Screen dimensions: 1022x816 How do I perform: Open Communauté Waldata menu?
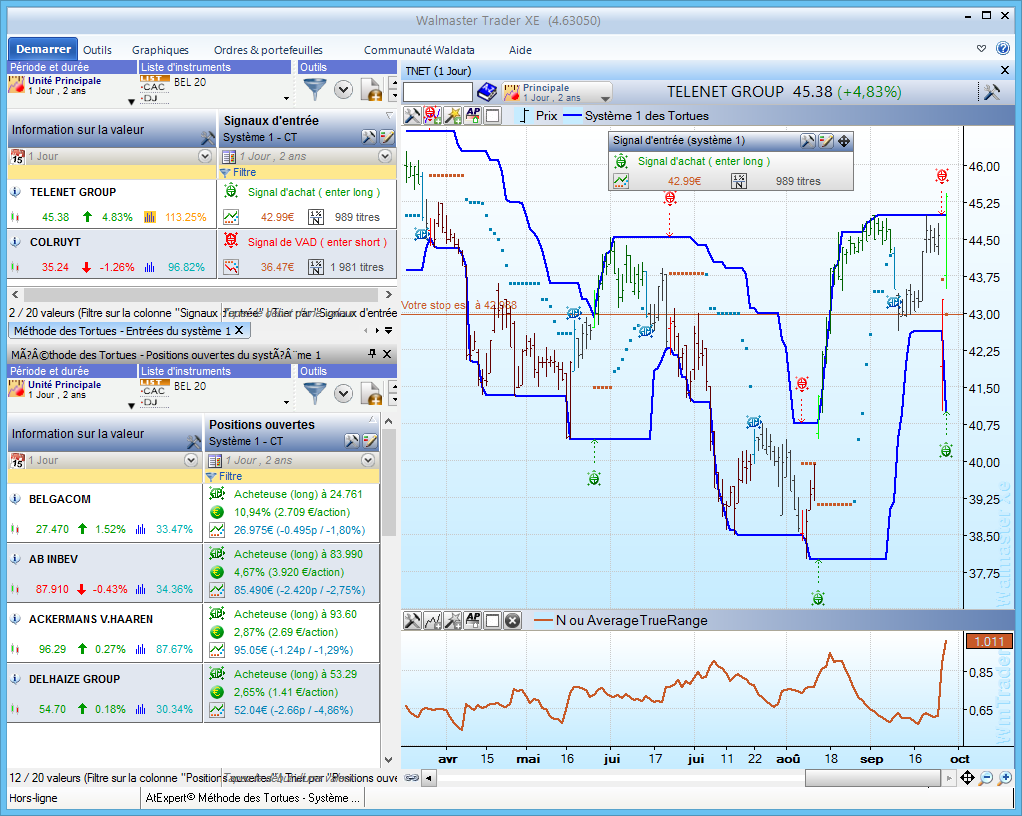(x=419, y=50)
